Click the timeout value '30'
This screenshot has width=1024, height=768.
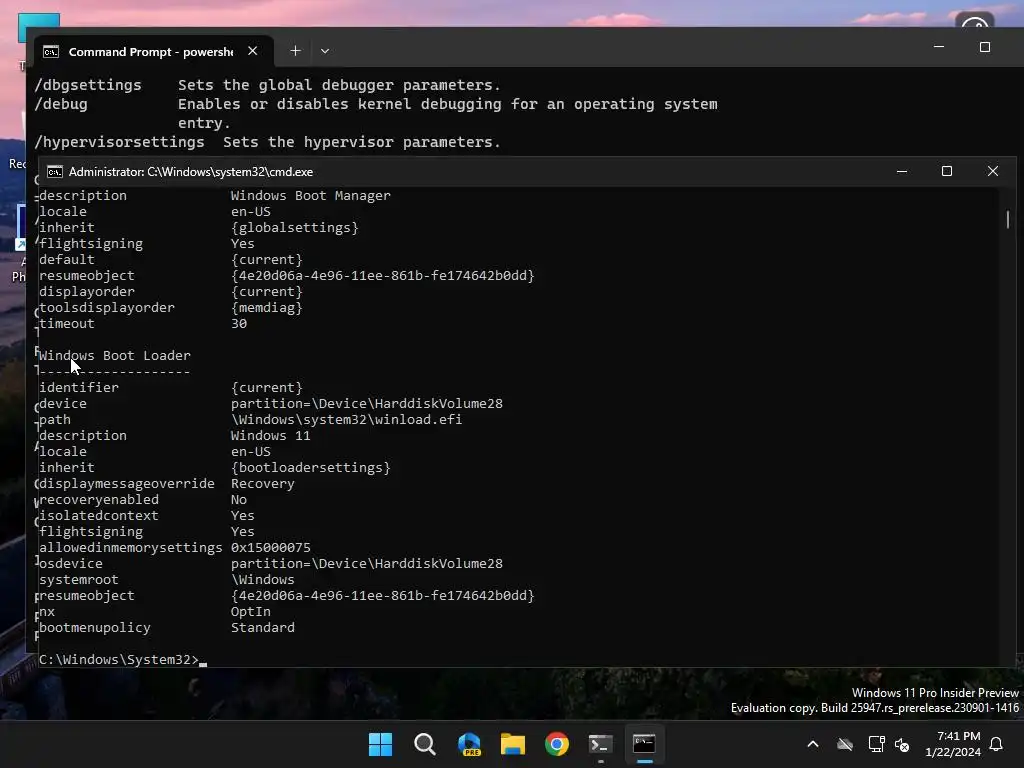coord(239,324)
